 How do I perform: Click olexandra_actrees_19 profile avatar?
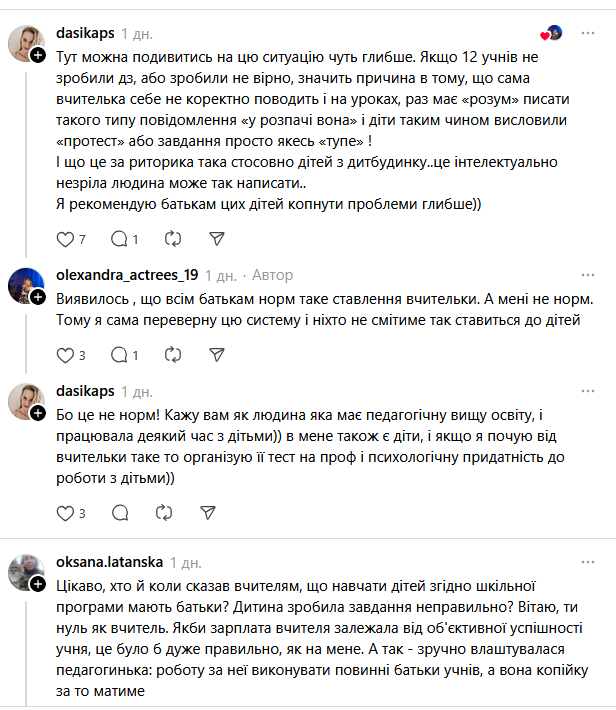[x=25, y=286]
